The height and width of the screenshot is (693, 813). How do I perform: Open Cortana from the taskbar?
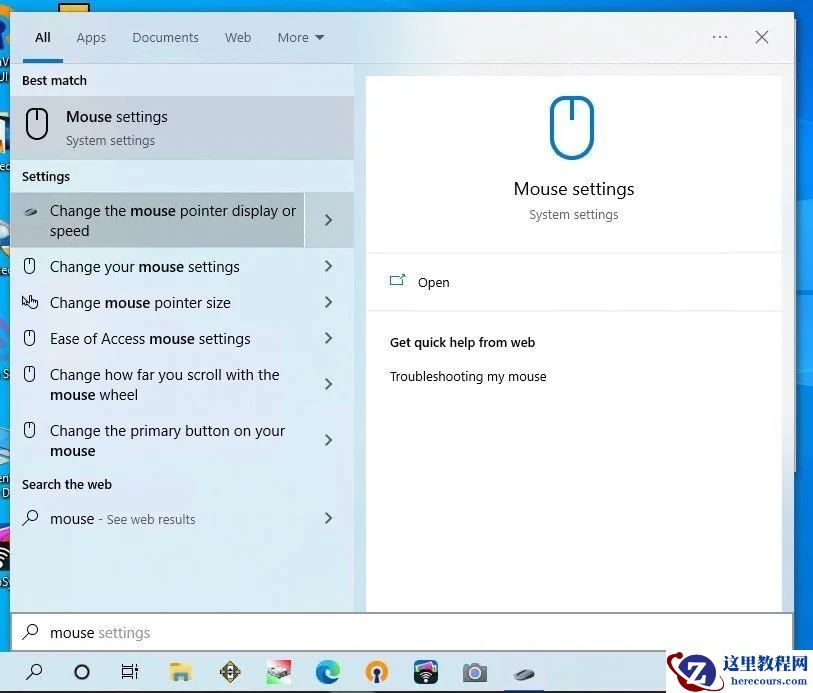[81, 672]
